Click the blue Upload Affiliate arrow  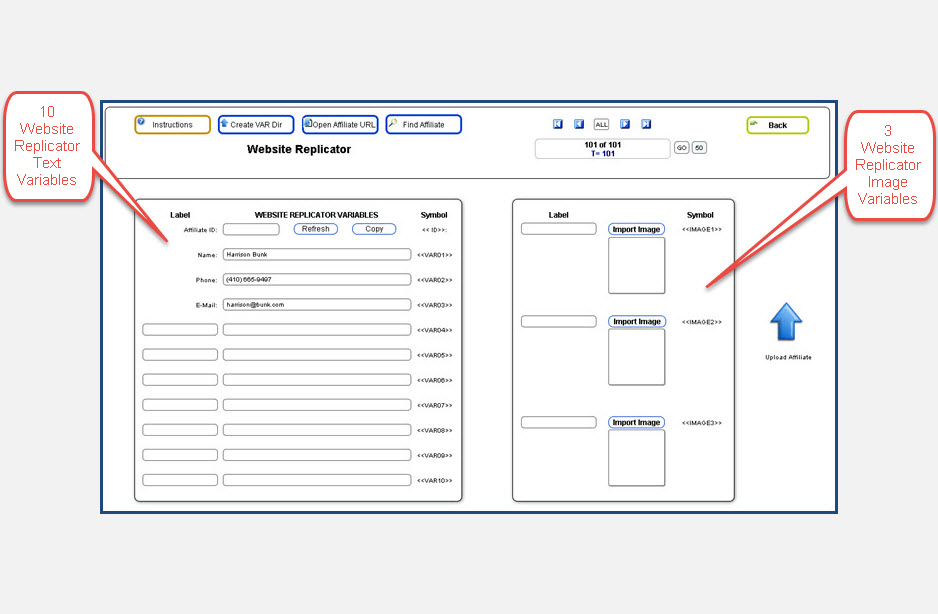(x=786, y=323)
